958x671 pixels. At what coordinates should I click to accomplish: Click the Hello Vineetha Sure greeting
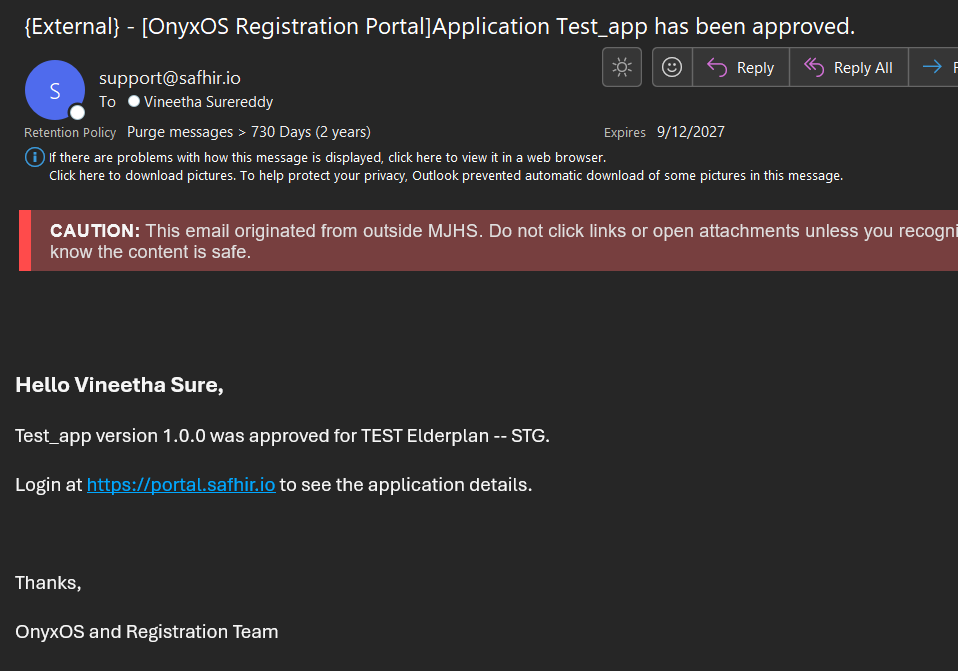tap(119, 385)
